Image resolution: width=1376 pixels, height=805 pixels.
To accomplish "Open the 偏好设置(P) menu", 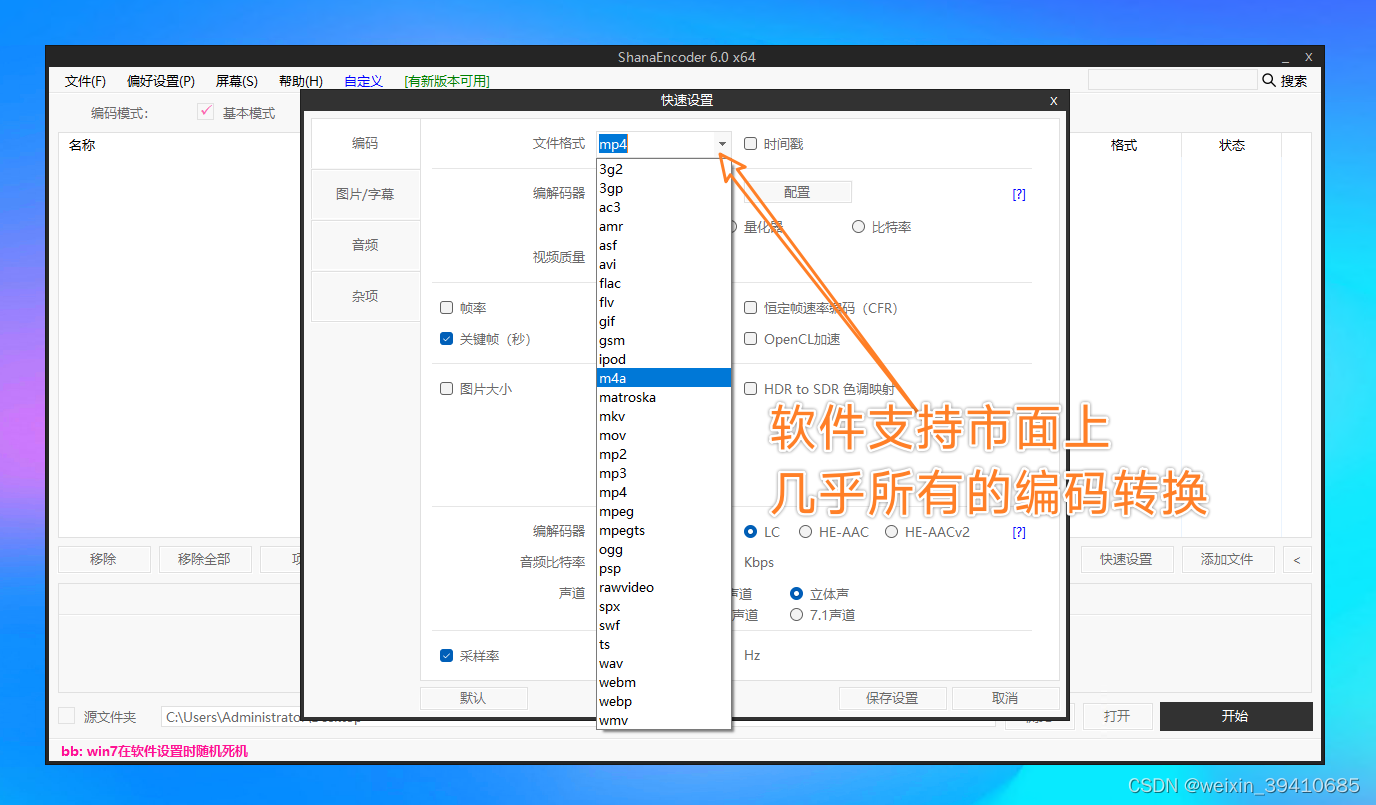I will [161, 81].
